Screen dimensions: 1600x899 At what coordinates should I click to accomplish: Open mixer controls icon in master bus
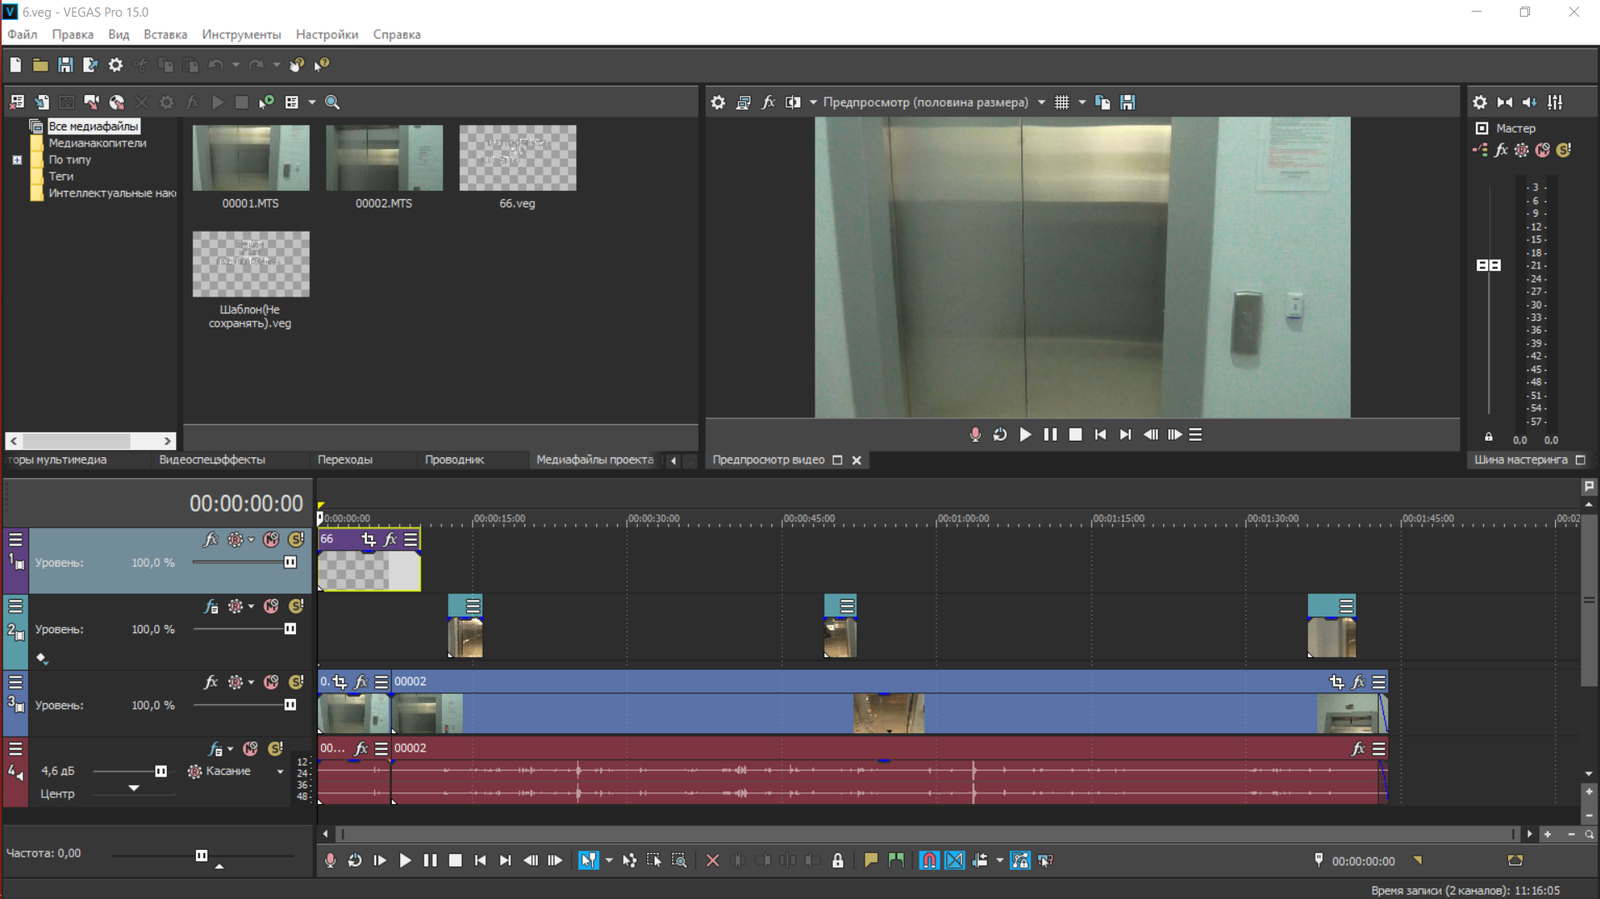1555,102
